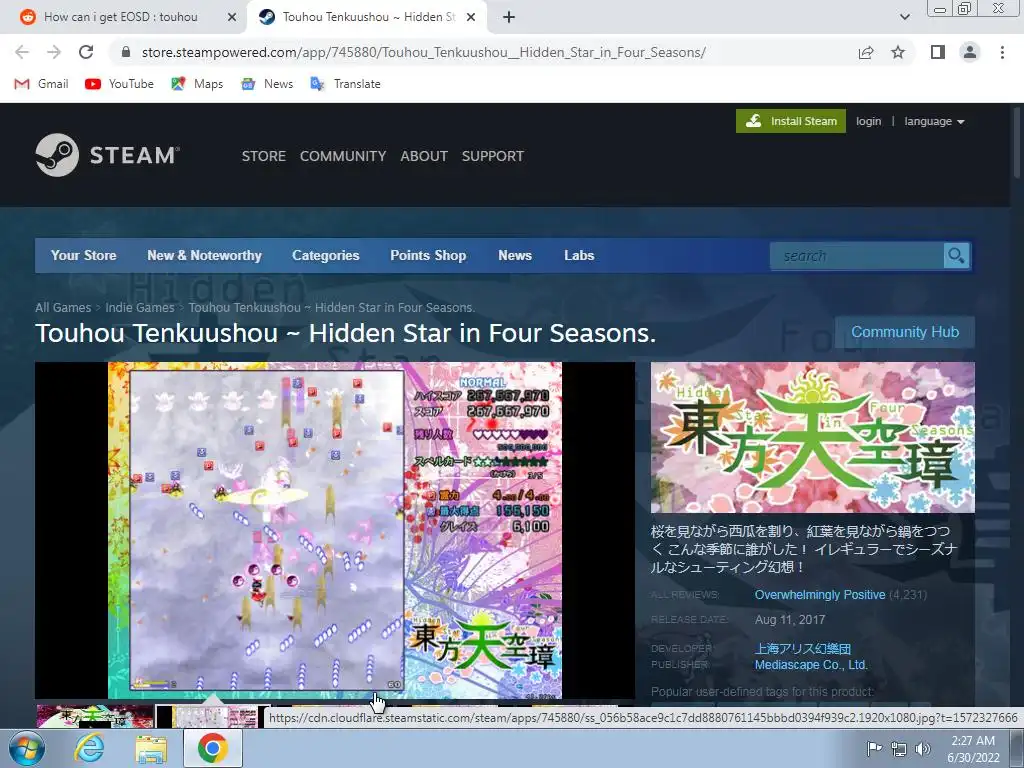Click the Indie Games breadcrumb
Viewport: 1024px width, 768px height.
(140, 308)
